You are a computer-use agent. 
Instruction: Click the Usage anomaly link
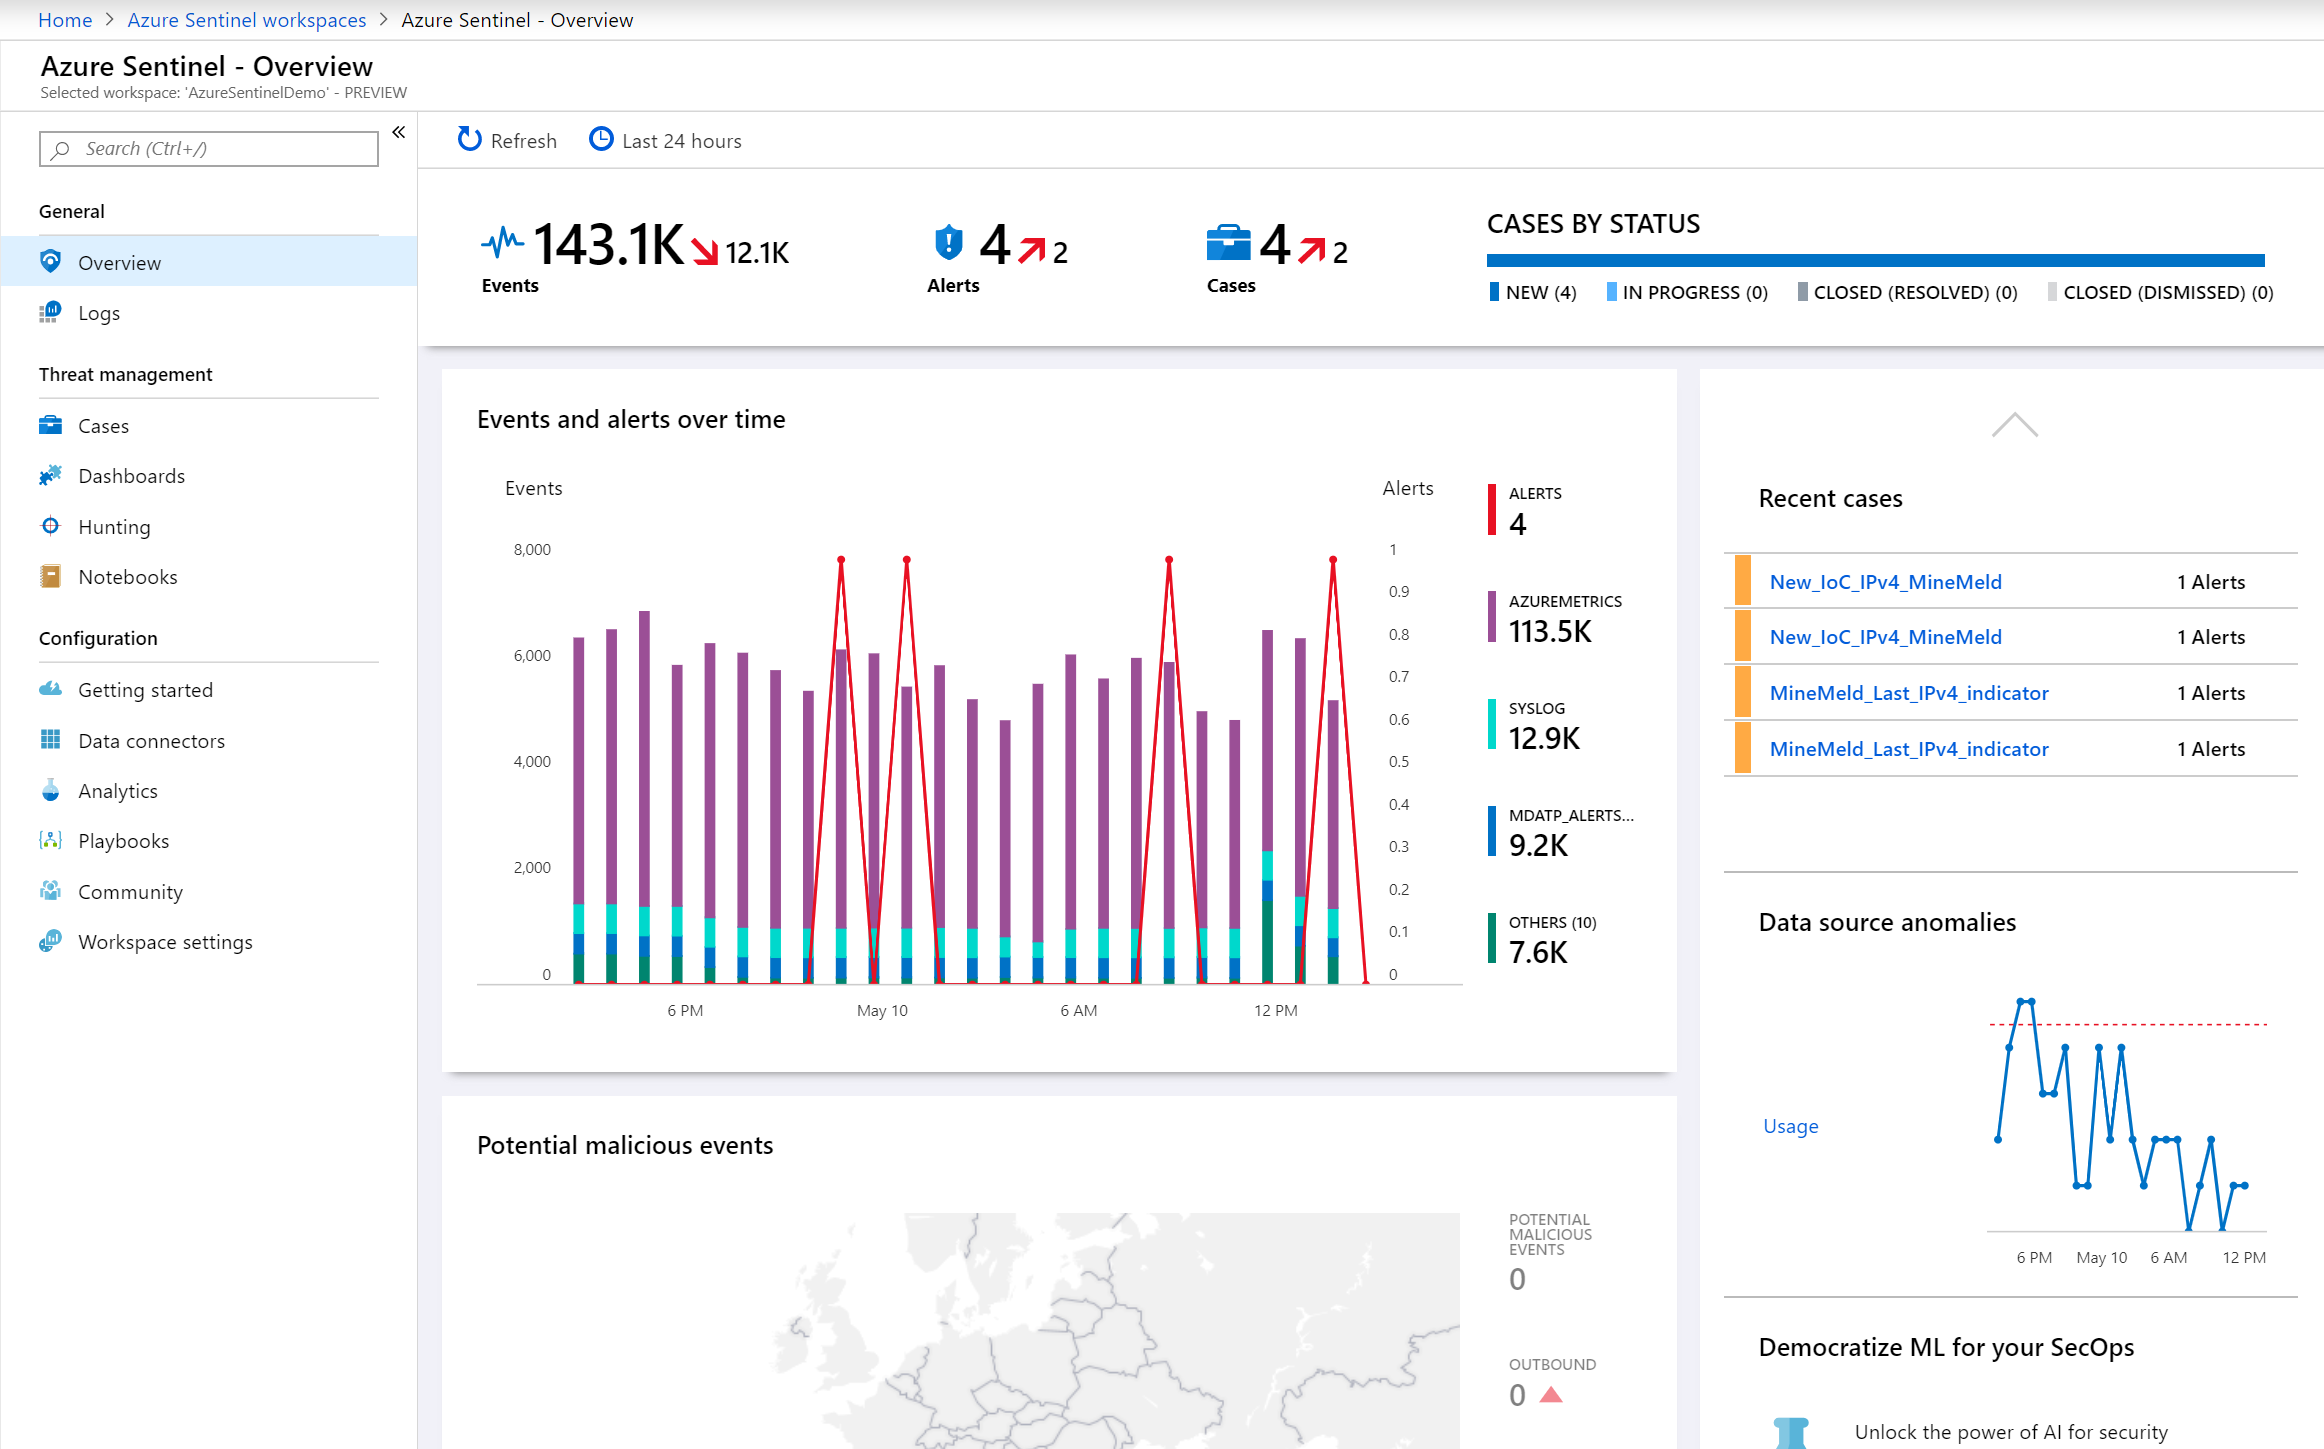point(1790,1126)
